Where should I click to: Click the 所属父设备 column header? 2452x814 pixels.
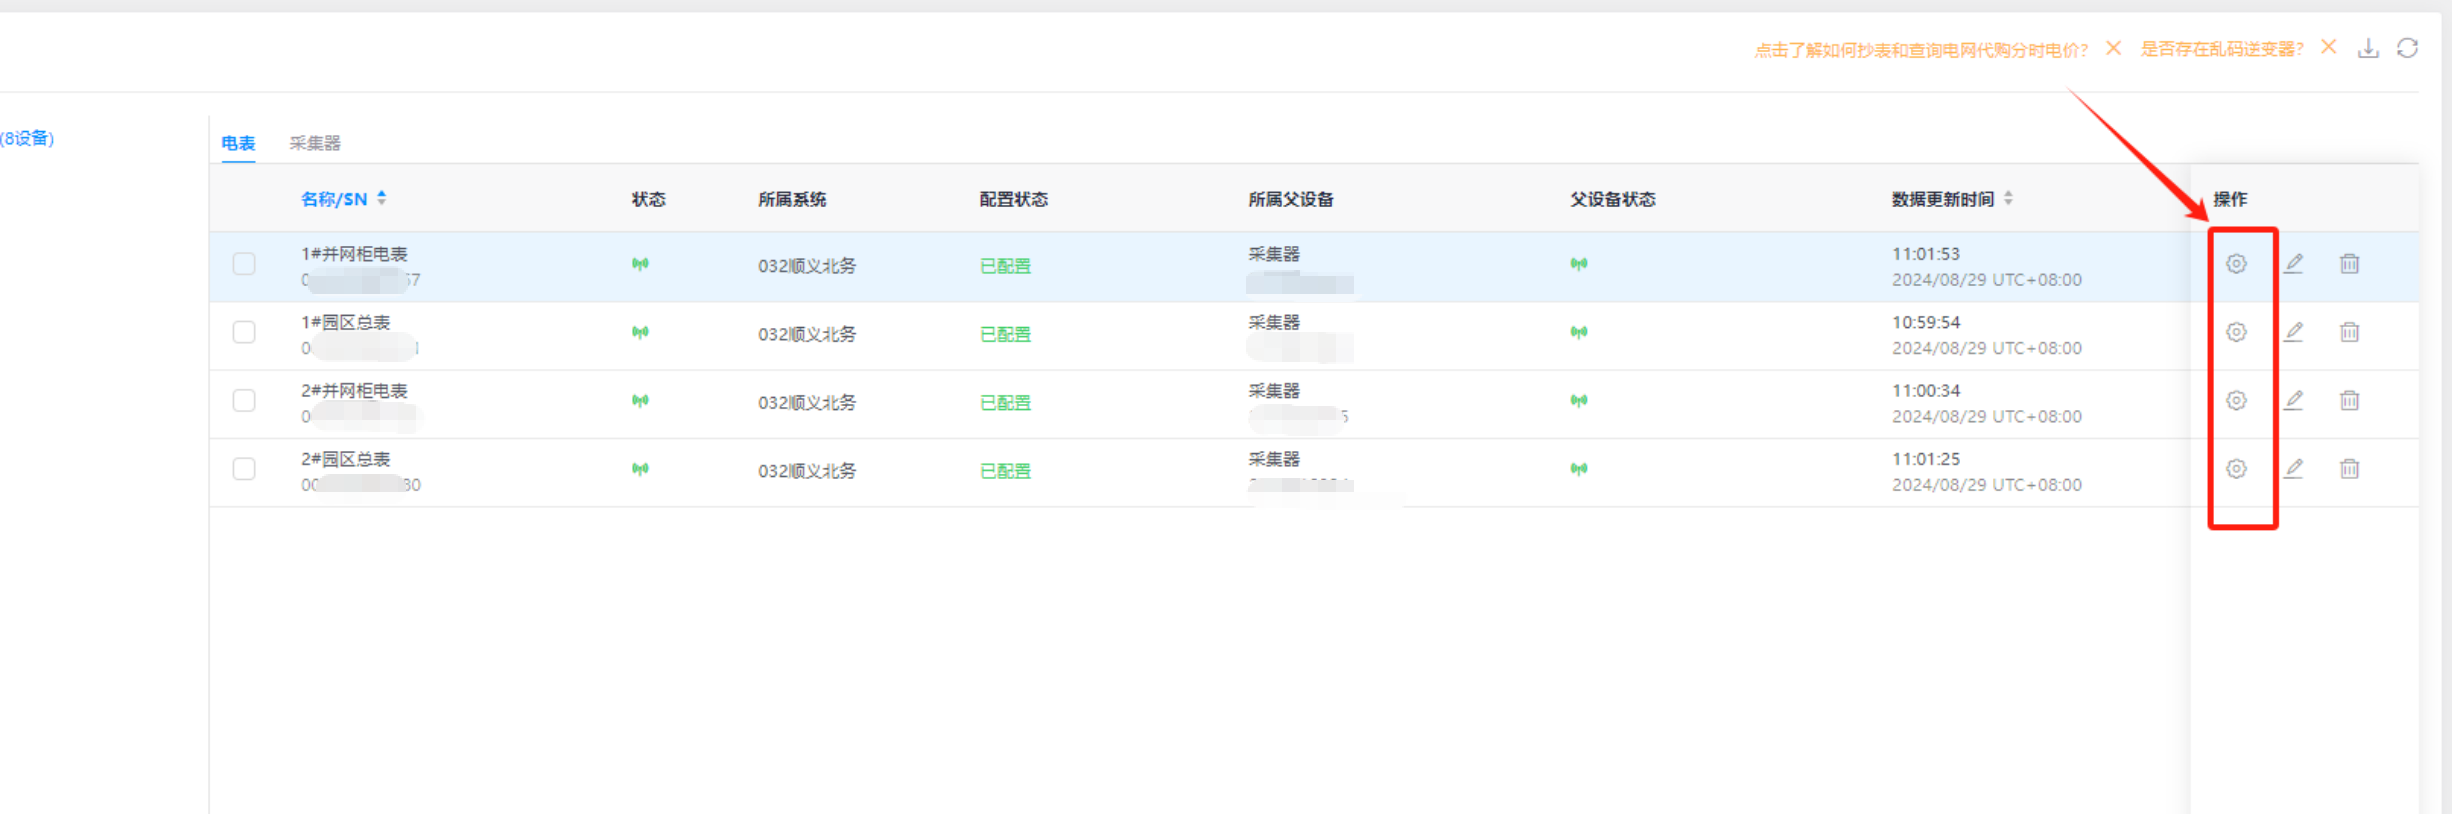click(1291, 199)
